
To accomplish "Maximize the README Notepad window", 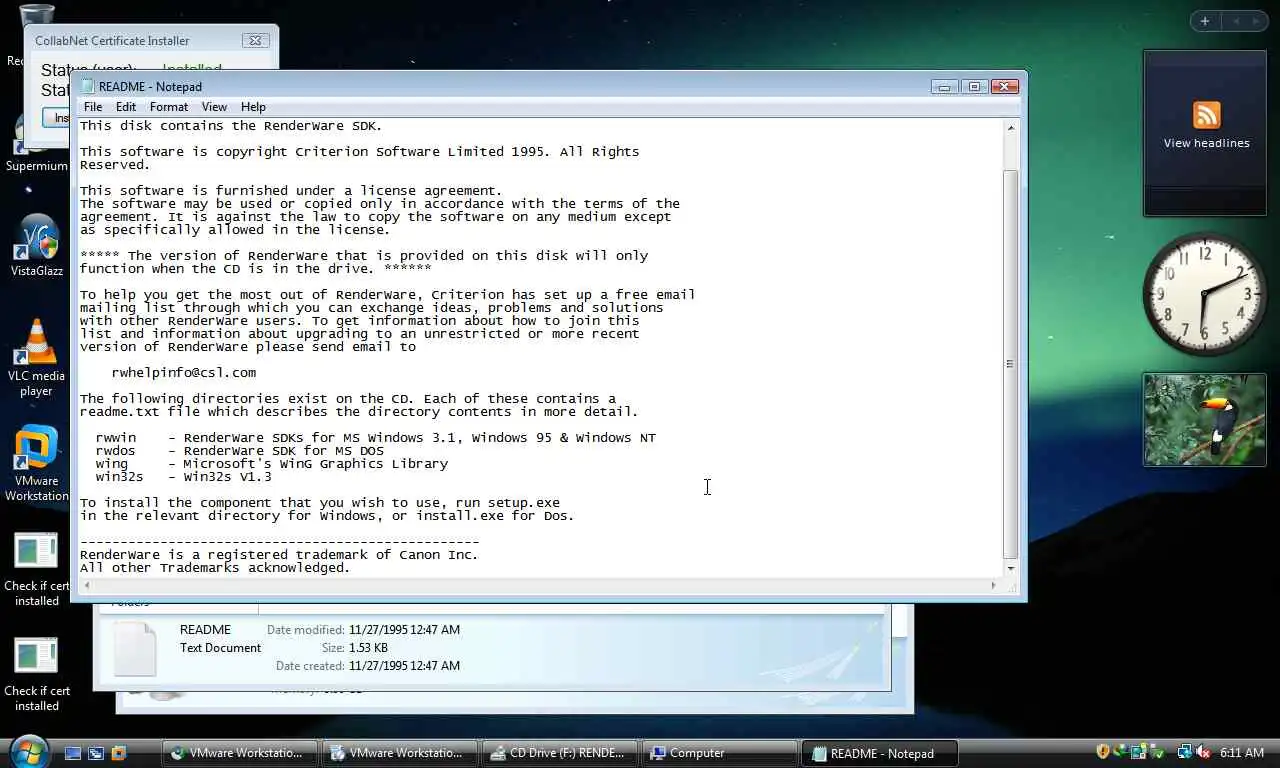I will pyautogui.click(x=974, y=87).
